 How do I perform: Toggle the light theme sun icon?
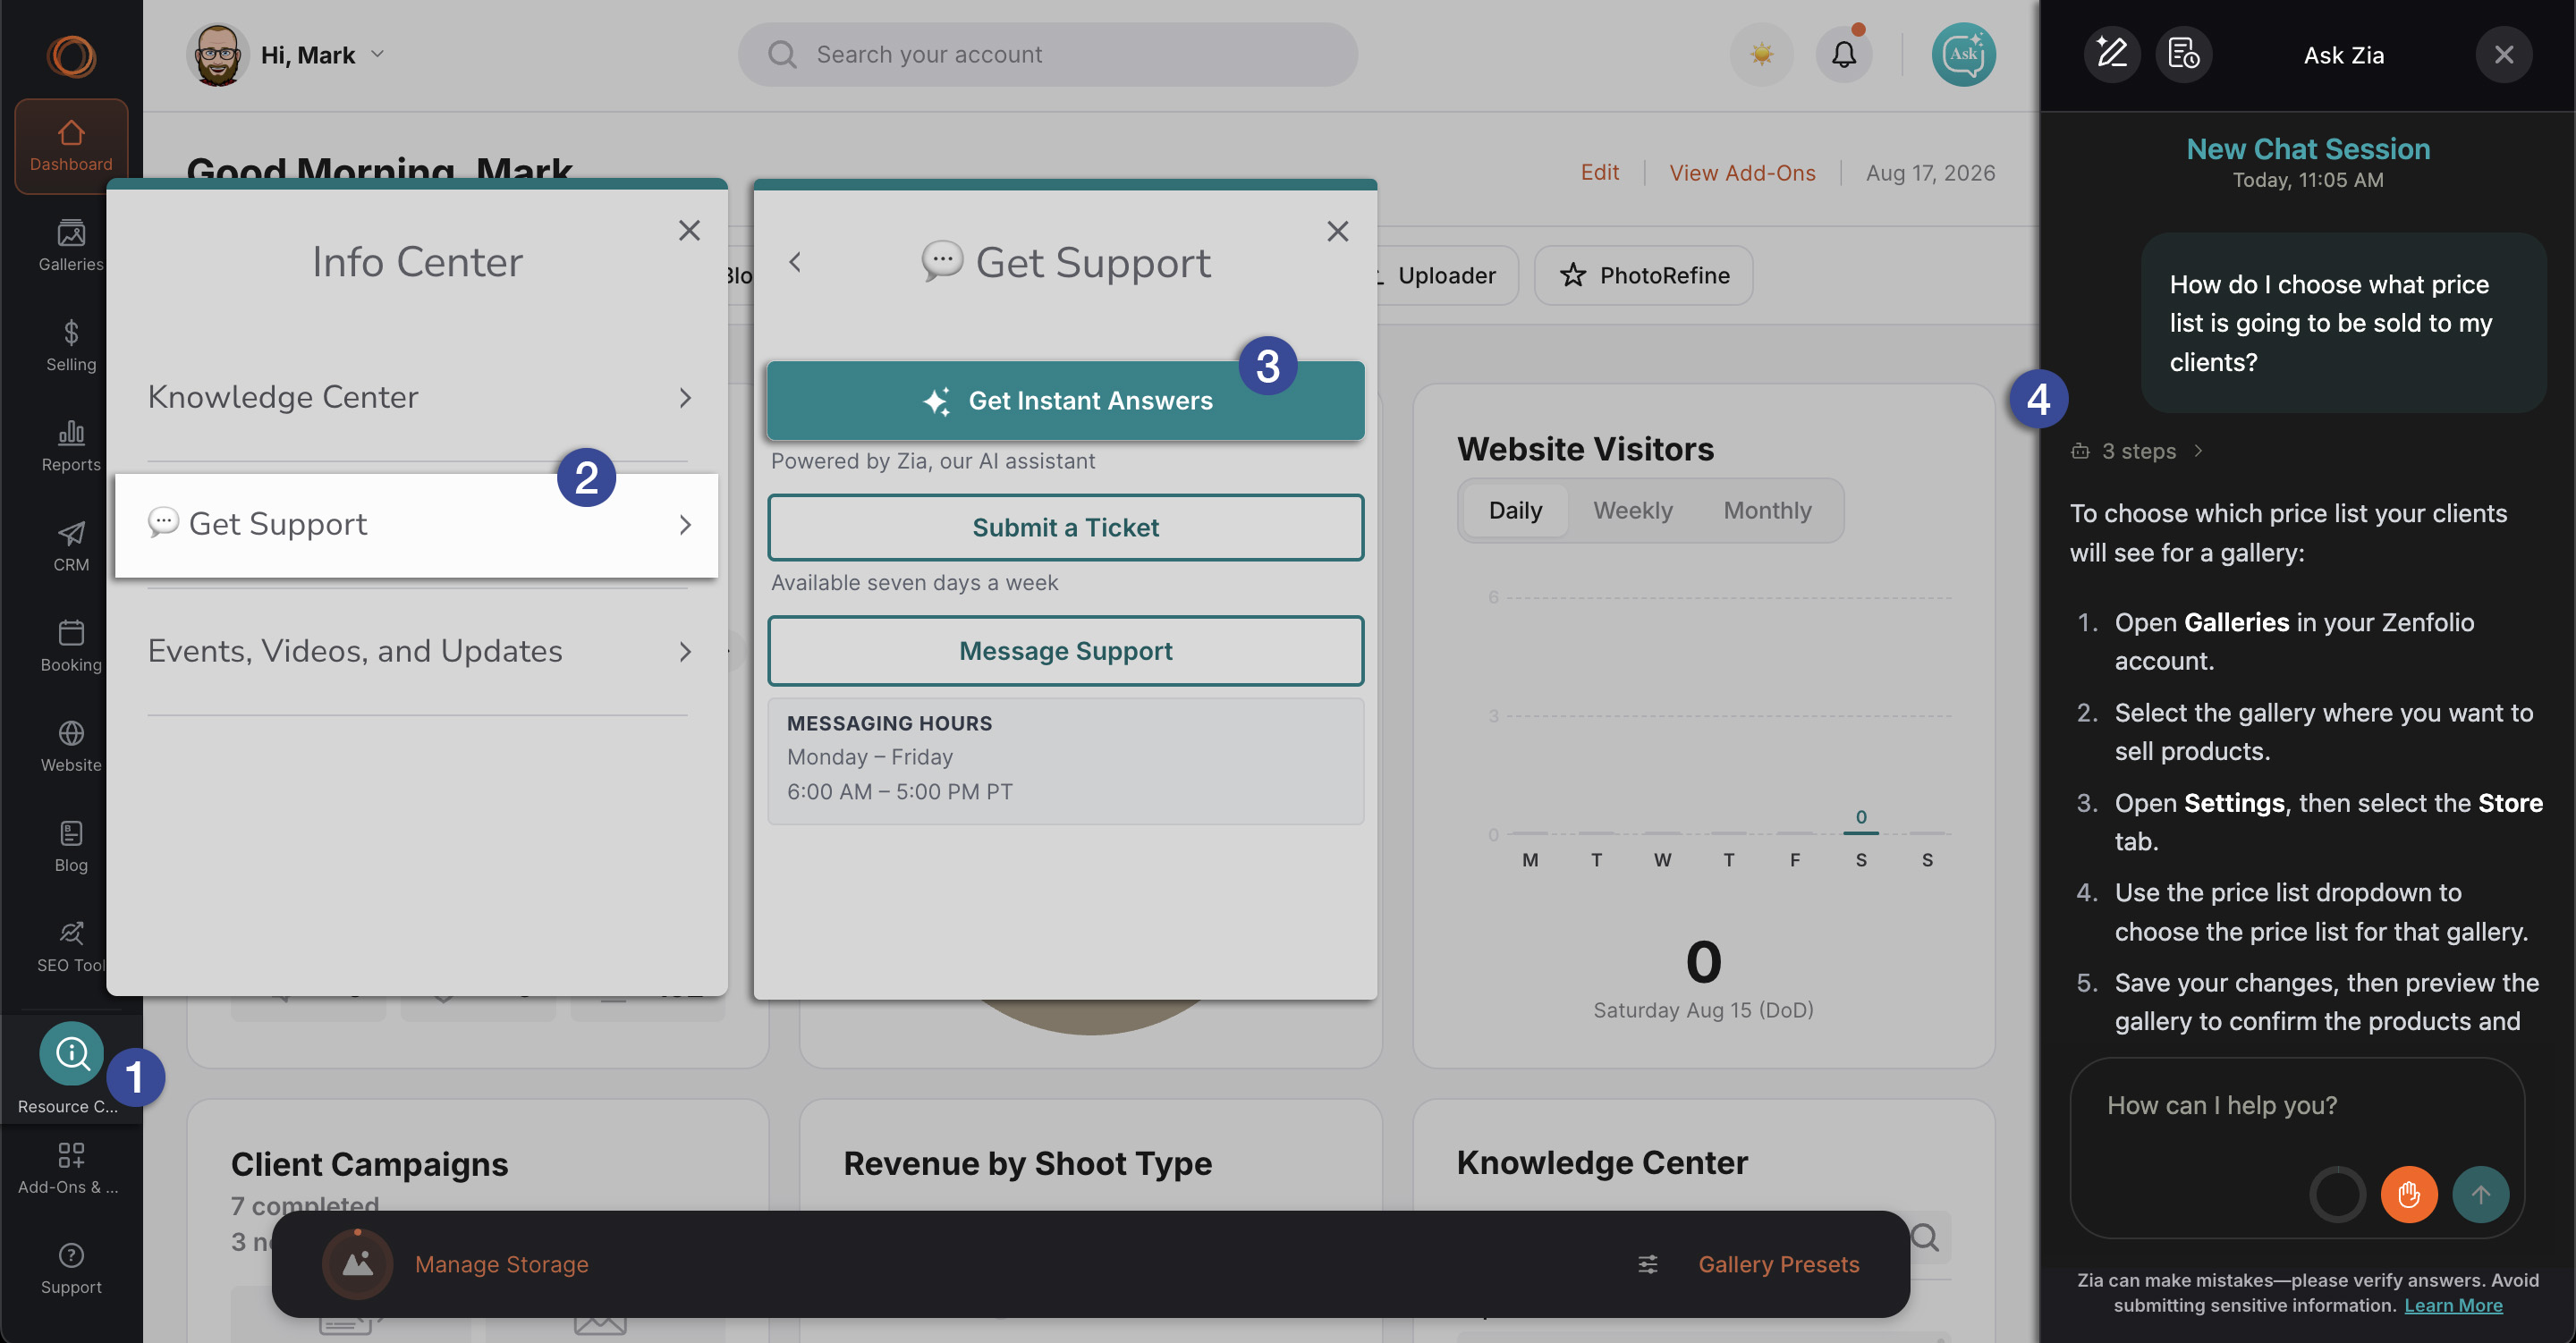point(1761,54)
